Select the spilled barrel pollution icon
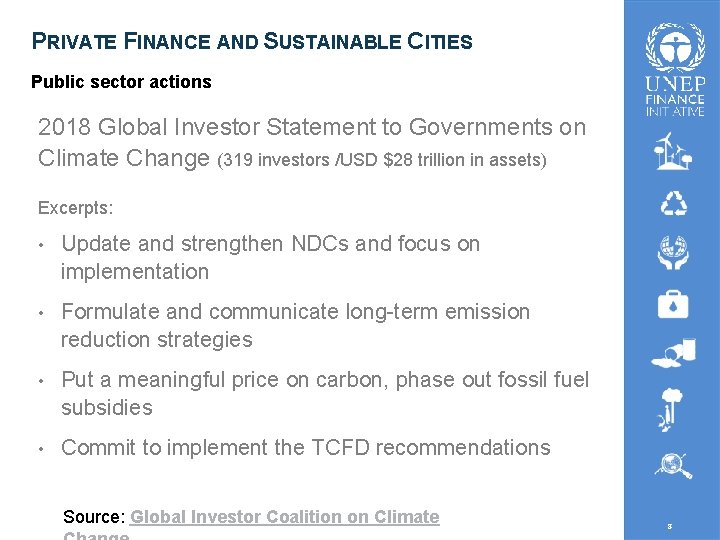720x540 pixels. coord(674,353)
